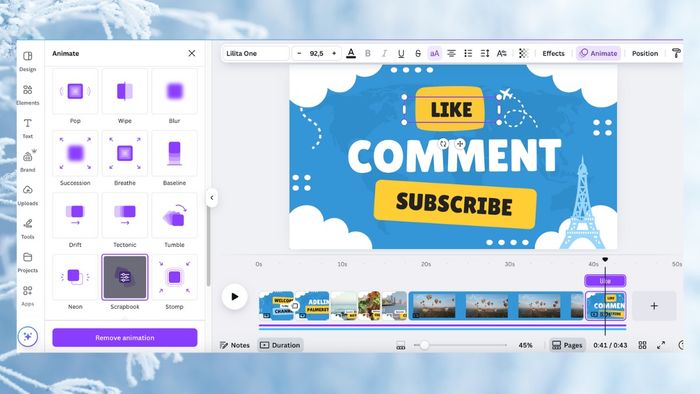Open the Effects options

click(x=553, y=54)
